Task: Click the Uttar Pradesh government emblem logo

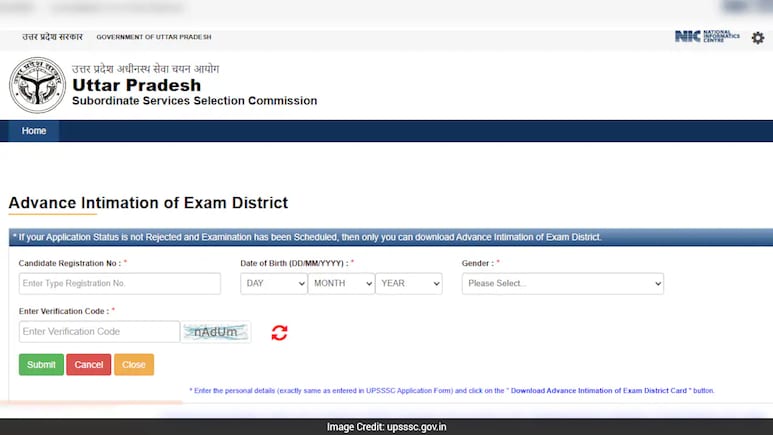Action: [37, 85]
